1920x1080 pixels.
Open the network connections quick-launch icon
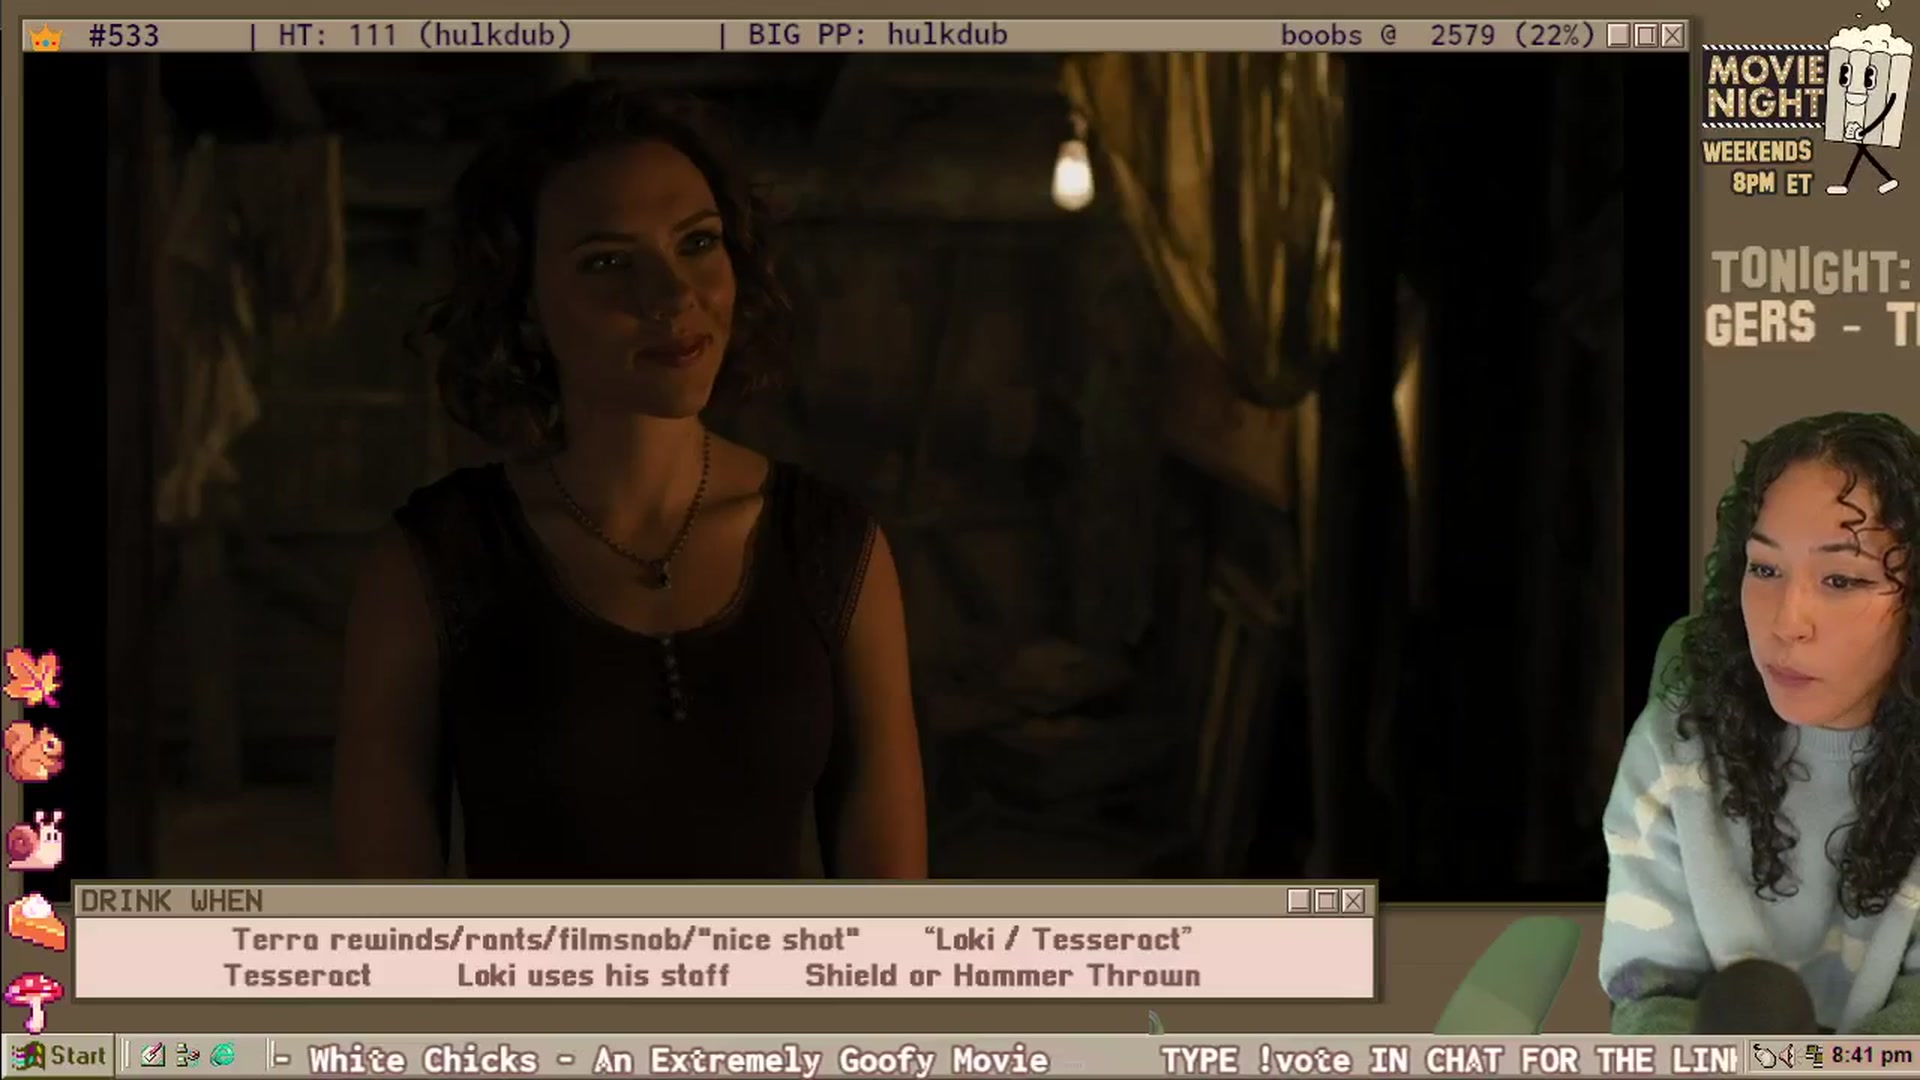187,1055
